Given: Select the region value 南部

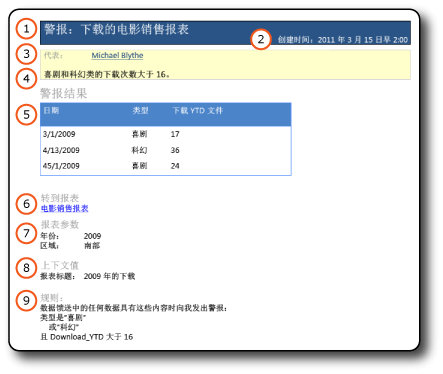Looking at the screenshot, I should point(92,246).
